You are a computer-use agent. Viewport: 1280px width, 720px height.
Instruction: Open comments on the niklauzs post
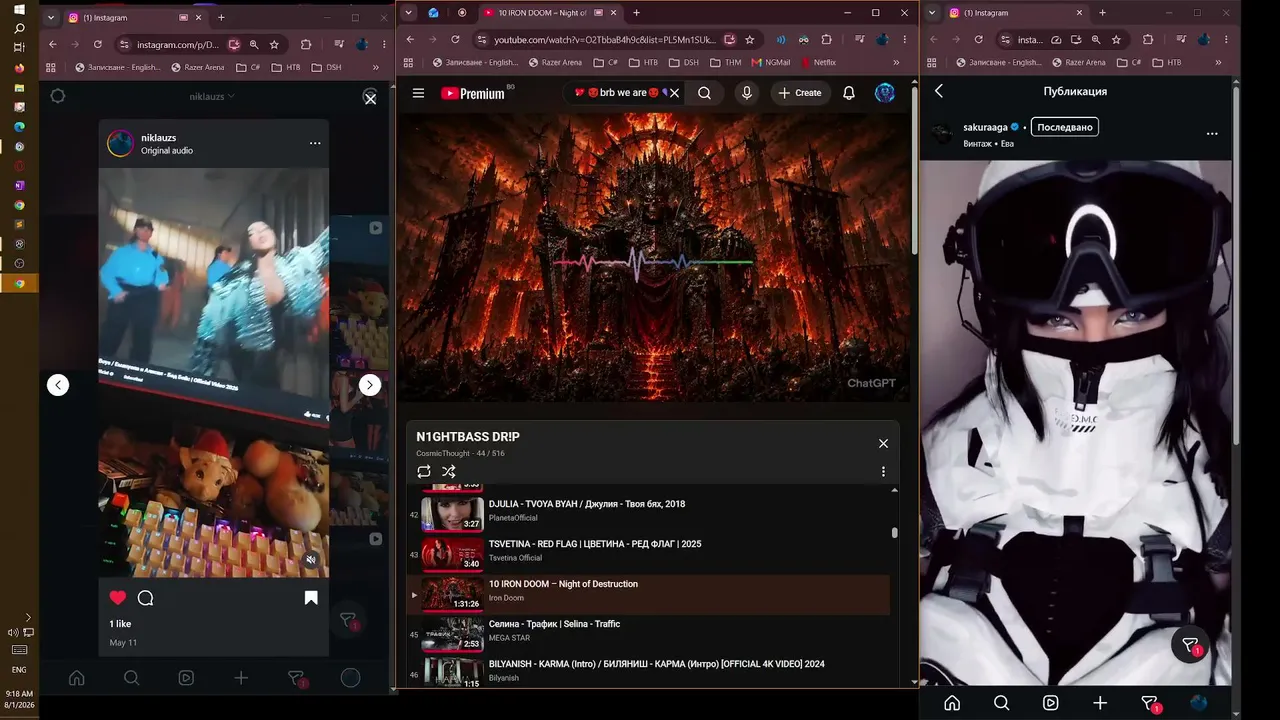pos(145,598)
